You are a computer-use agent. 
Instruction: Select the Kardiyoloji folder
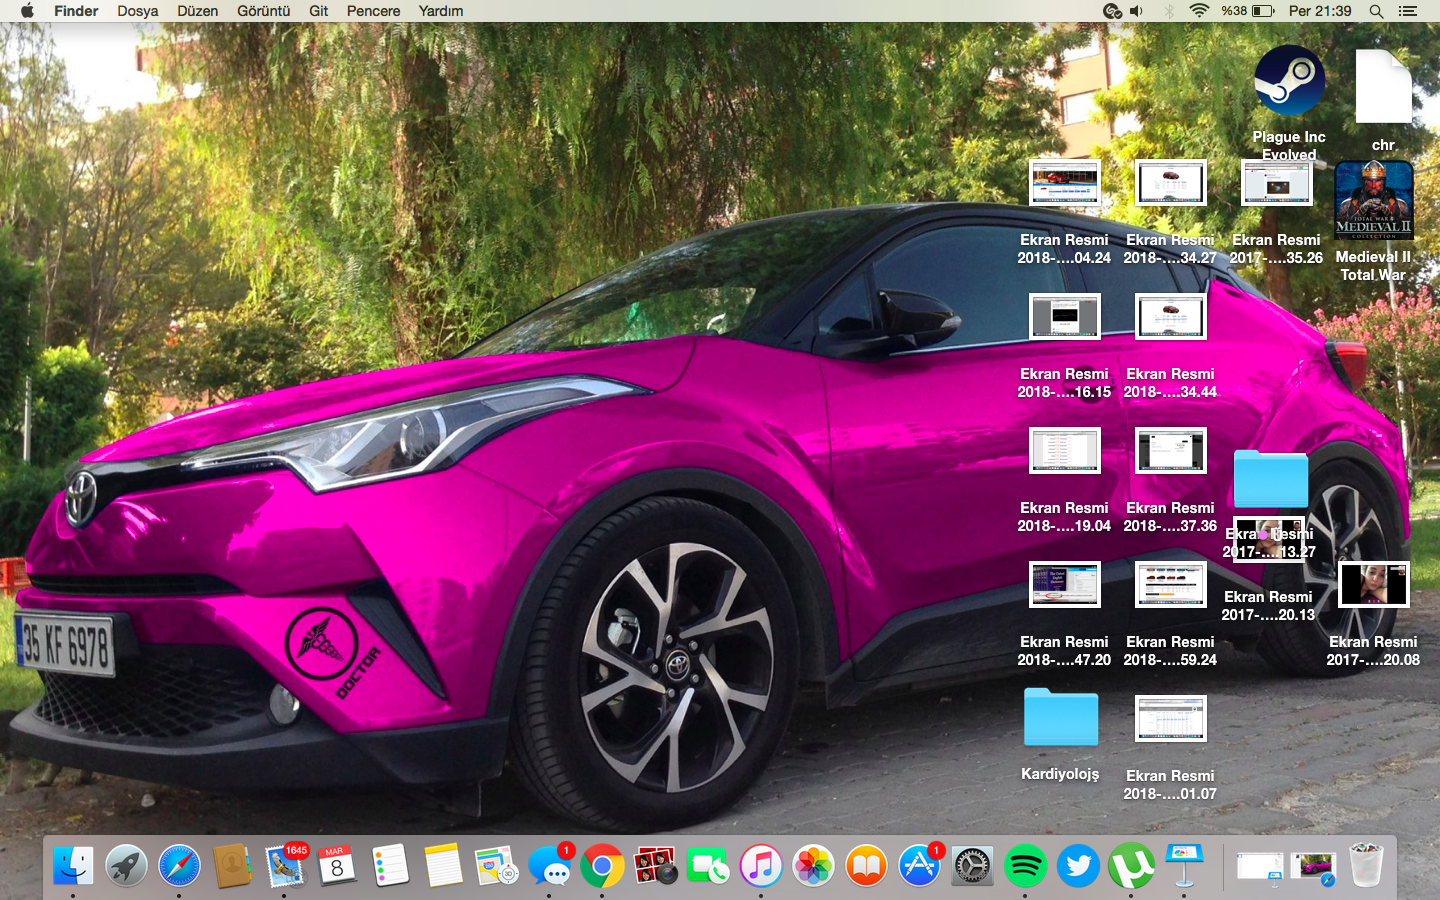tap(1061, 716)
